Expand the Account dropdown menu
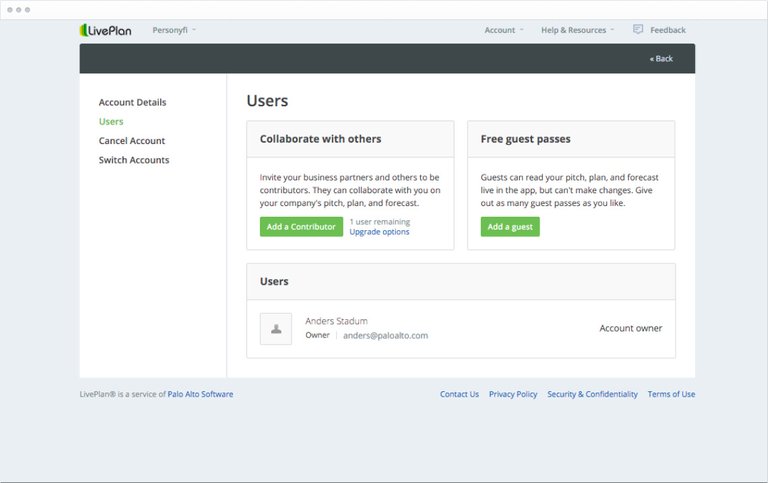This screenshot has width=768, height=483. tap(504, 30)
